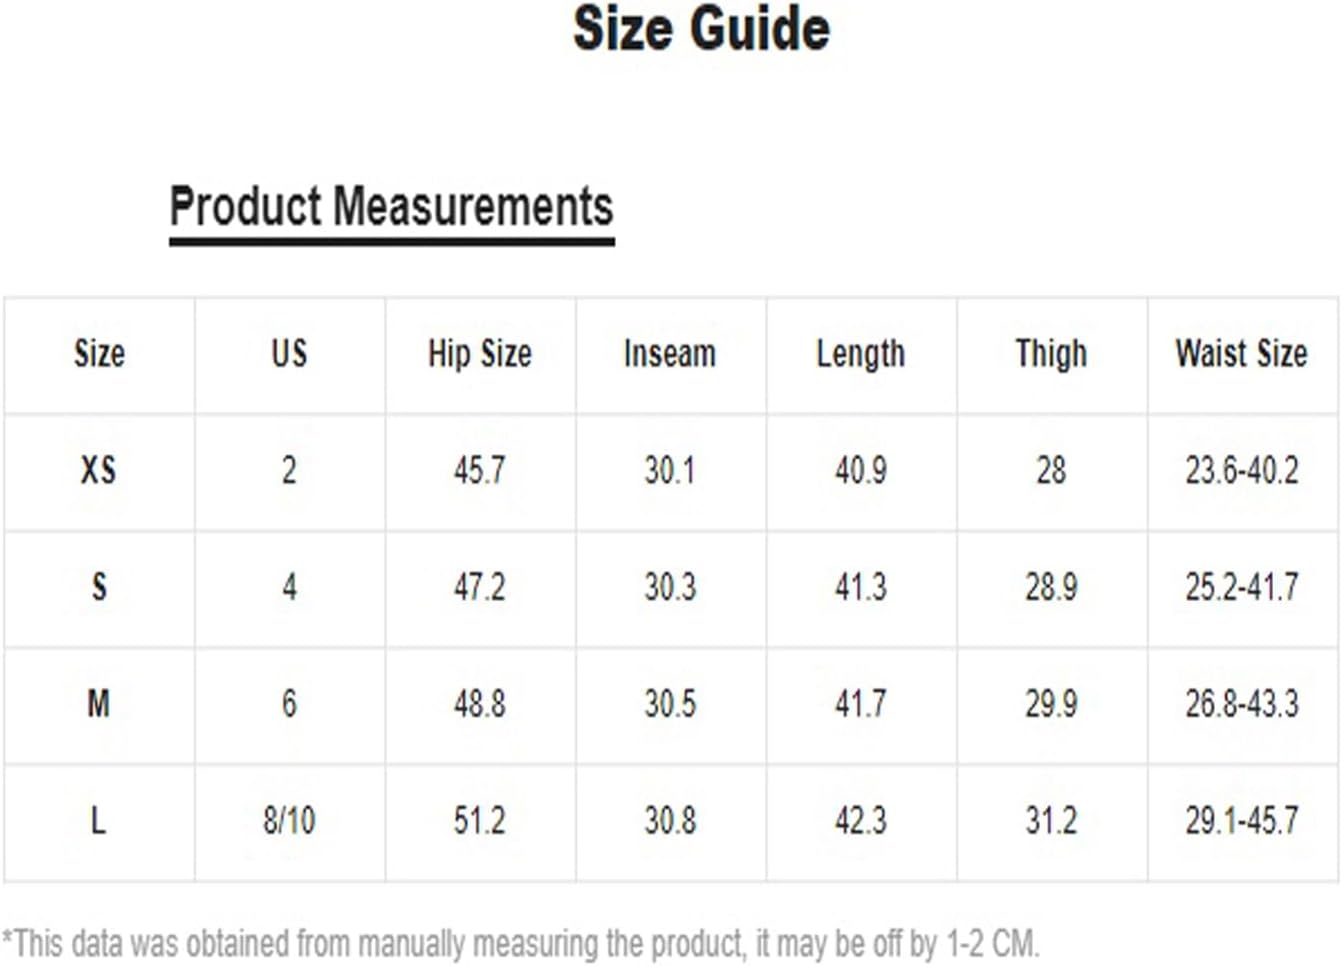Select the 45.7 hip size cell
The width and height of the screenshot is (1342, 966).
coord(480,470)
